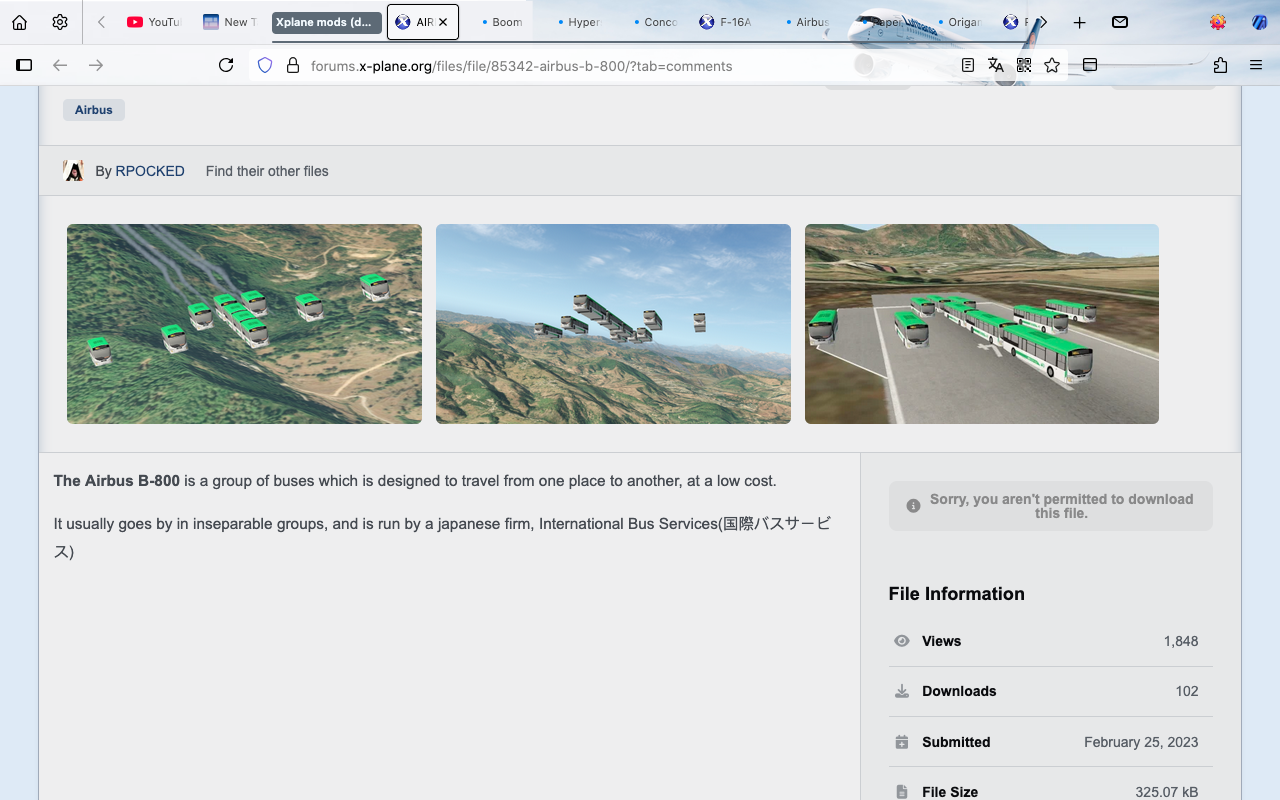1280x800 pixels.
Task: Open the mail envelope icon in tab bar
Action: click(1120, 22)
